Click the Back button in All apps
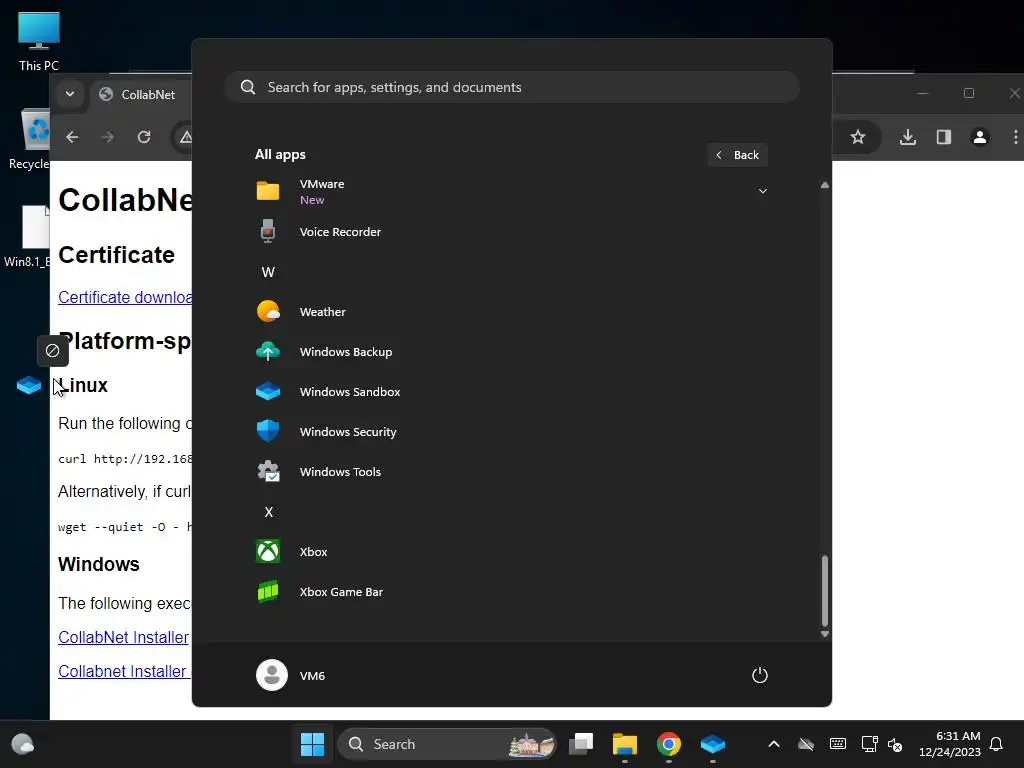Screen dimensions: 1024x768 click(x=737, y=155)
